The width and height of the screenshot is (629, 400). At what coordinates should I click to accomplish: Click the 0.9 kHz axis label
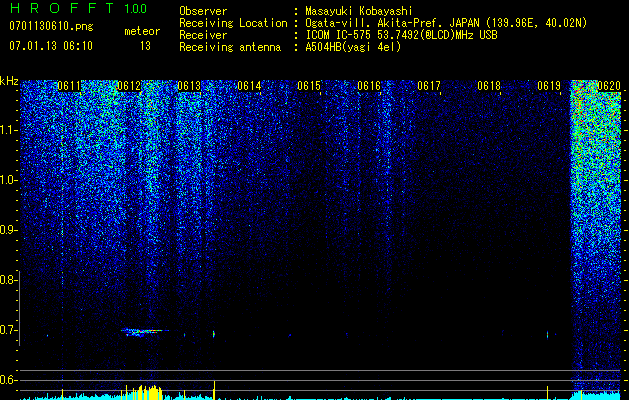pyautogui.click(x=8, y=230)
